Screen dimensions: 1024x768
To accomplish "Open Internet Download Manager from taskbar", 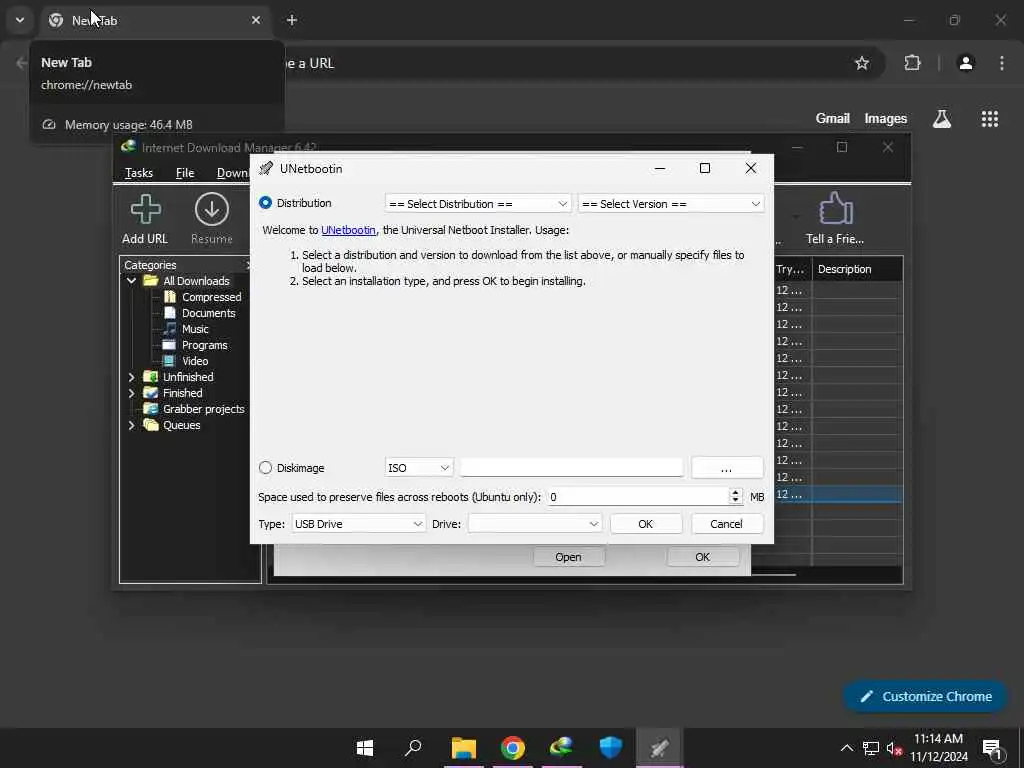I will [x=562, y=748].
